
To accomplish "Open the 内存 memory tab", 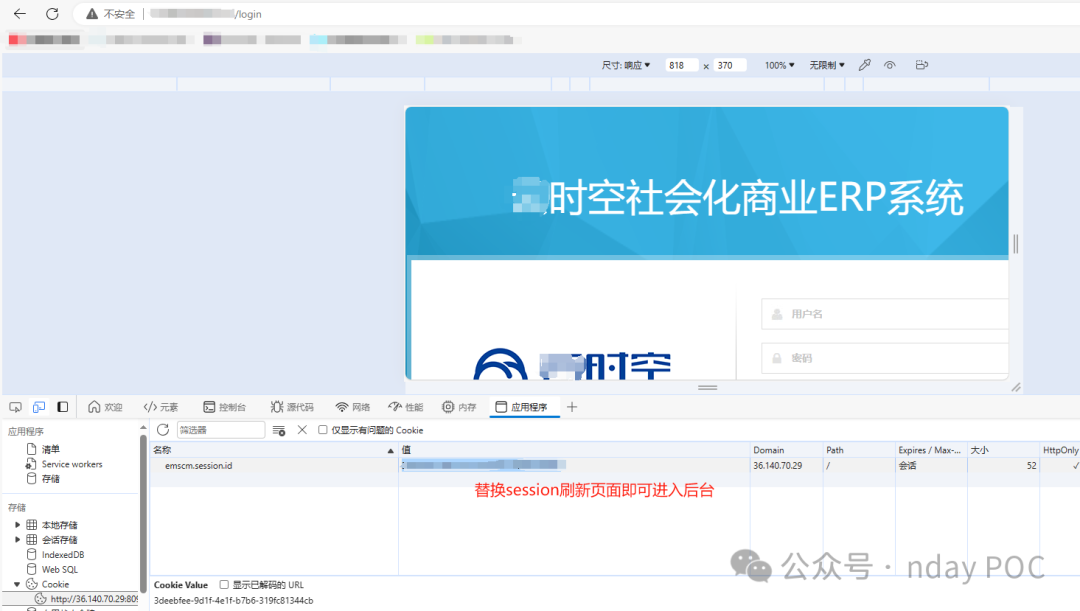I will coord(459,407).
